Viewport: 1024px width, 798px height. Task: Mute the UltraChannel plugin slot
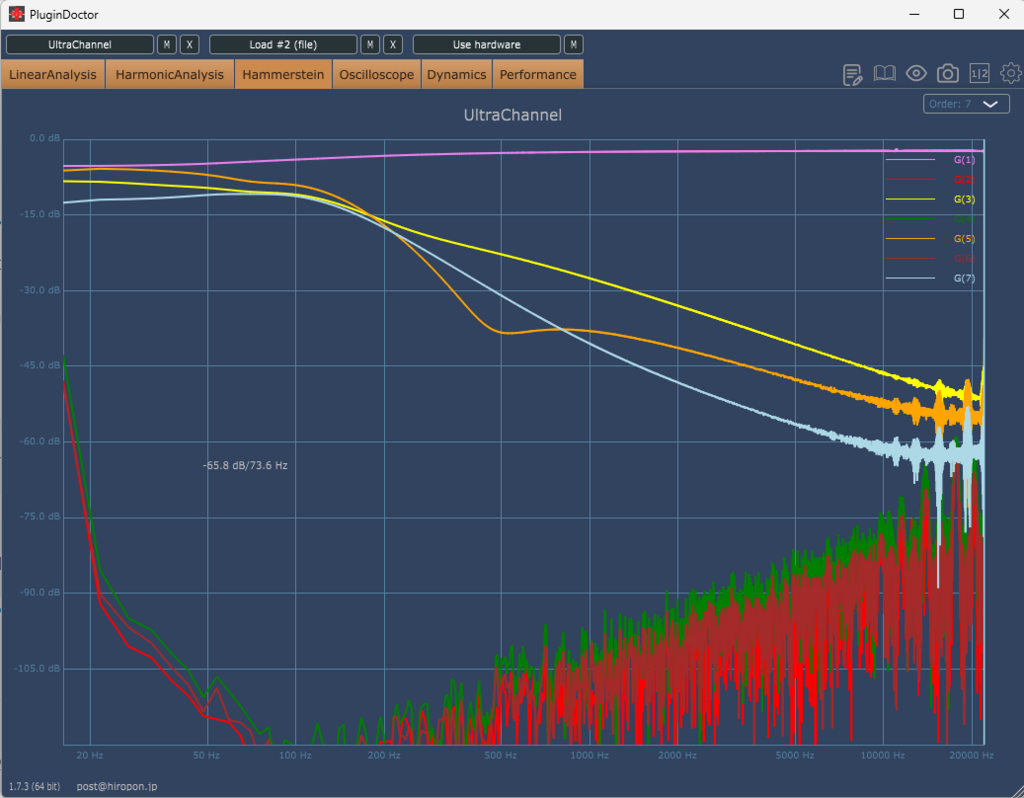click(167, 44)
